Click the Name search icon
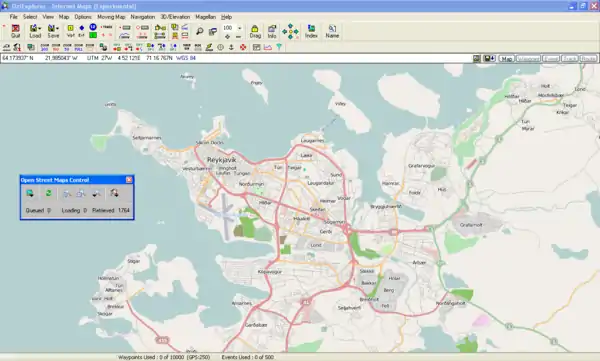 point(332,31)
